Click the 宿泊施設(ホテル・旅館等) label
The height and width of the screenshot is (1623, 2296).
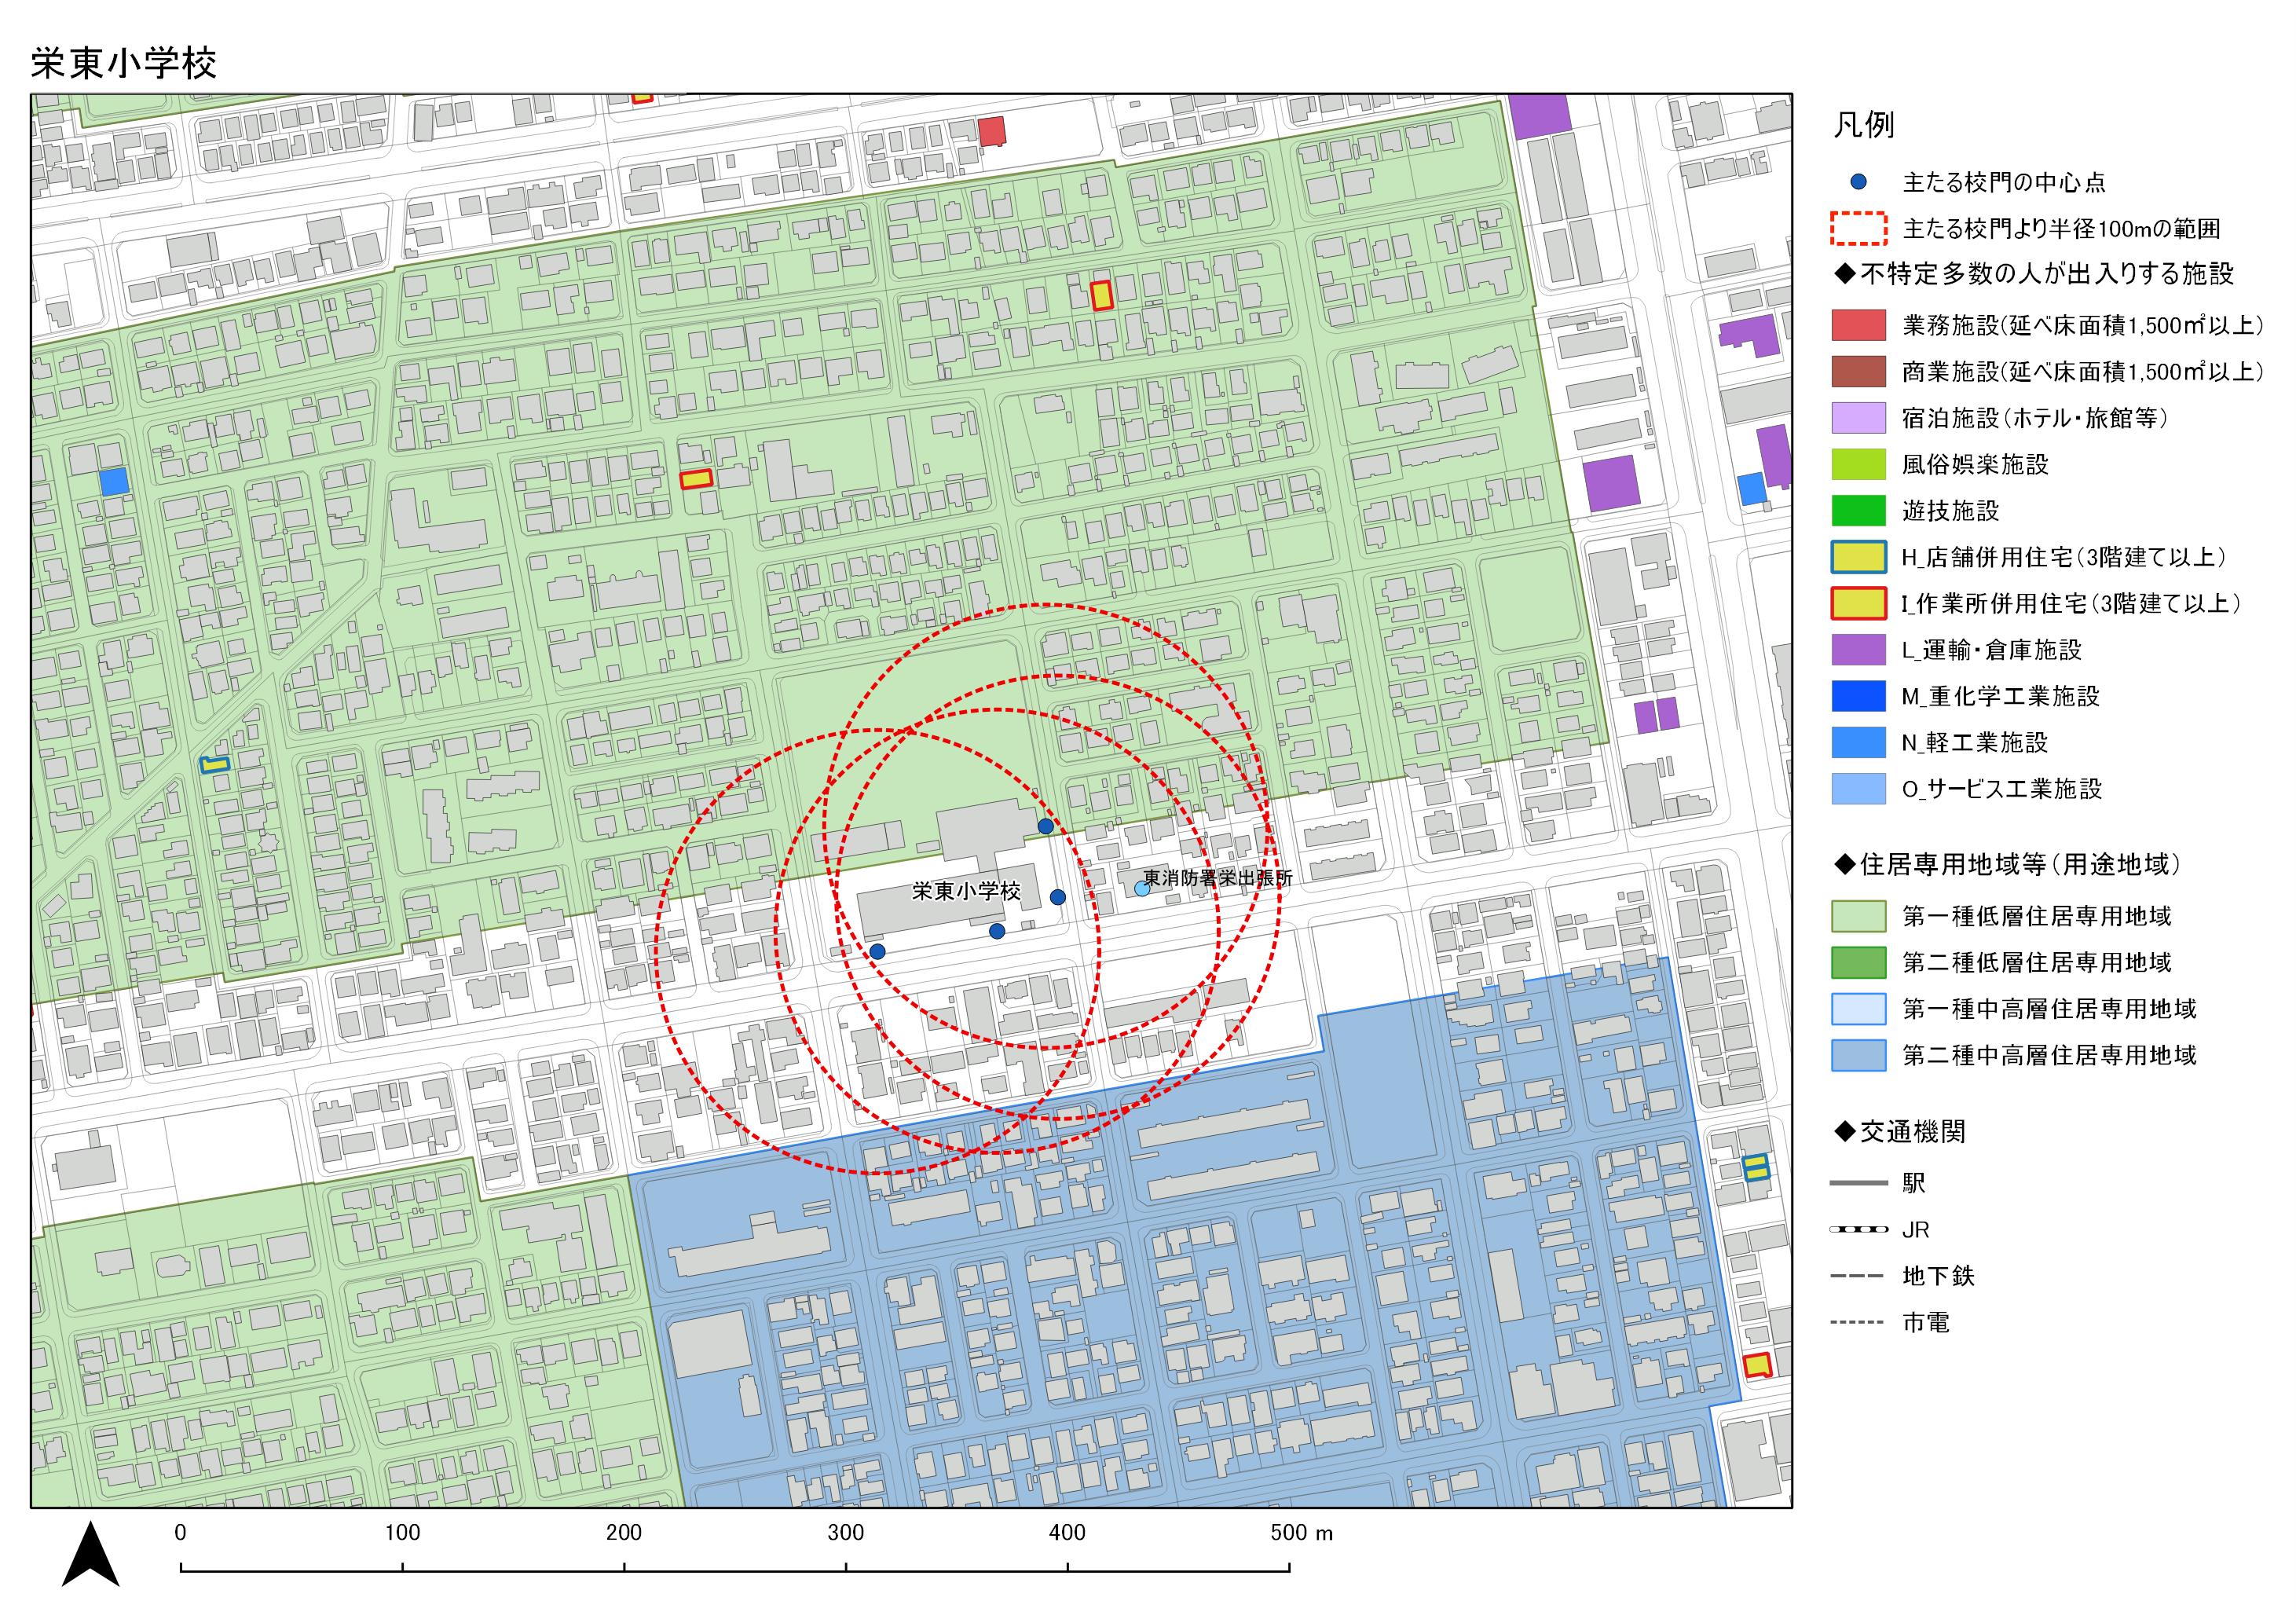pyautogui.click(x=2035, y=418)
